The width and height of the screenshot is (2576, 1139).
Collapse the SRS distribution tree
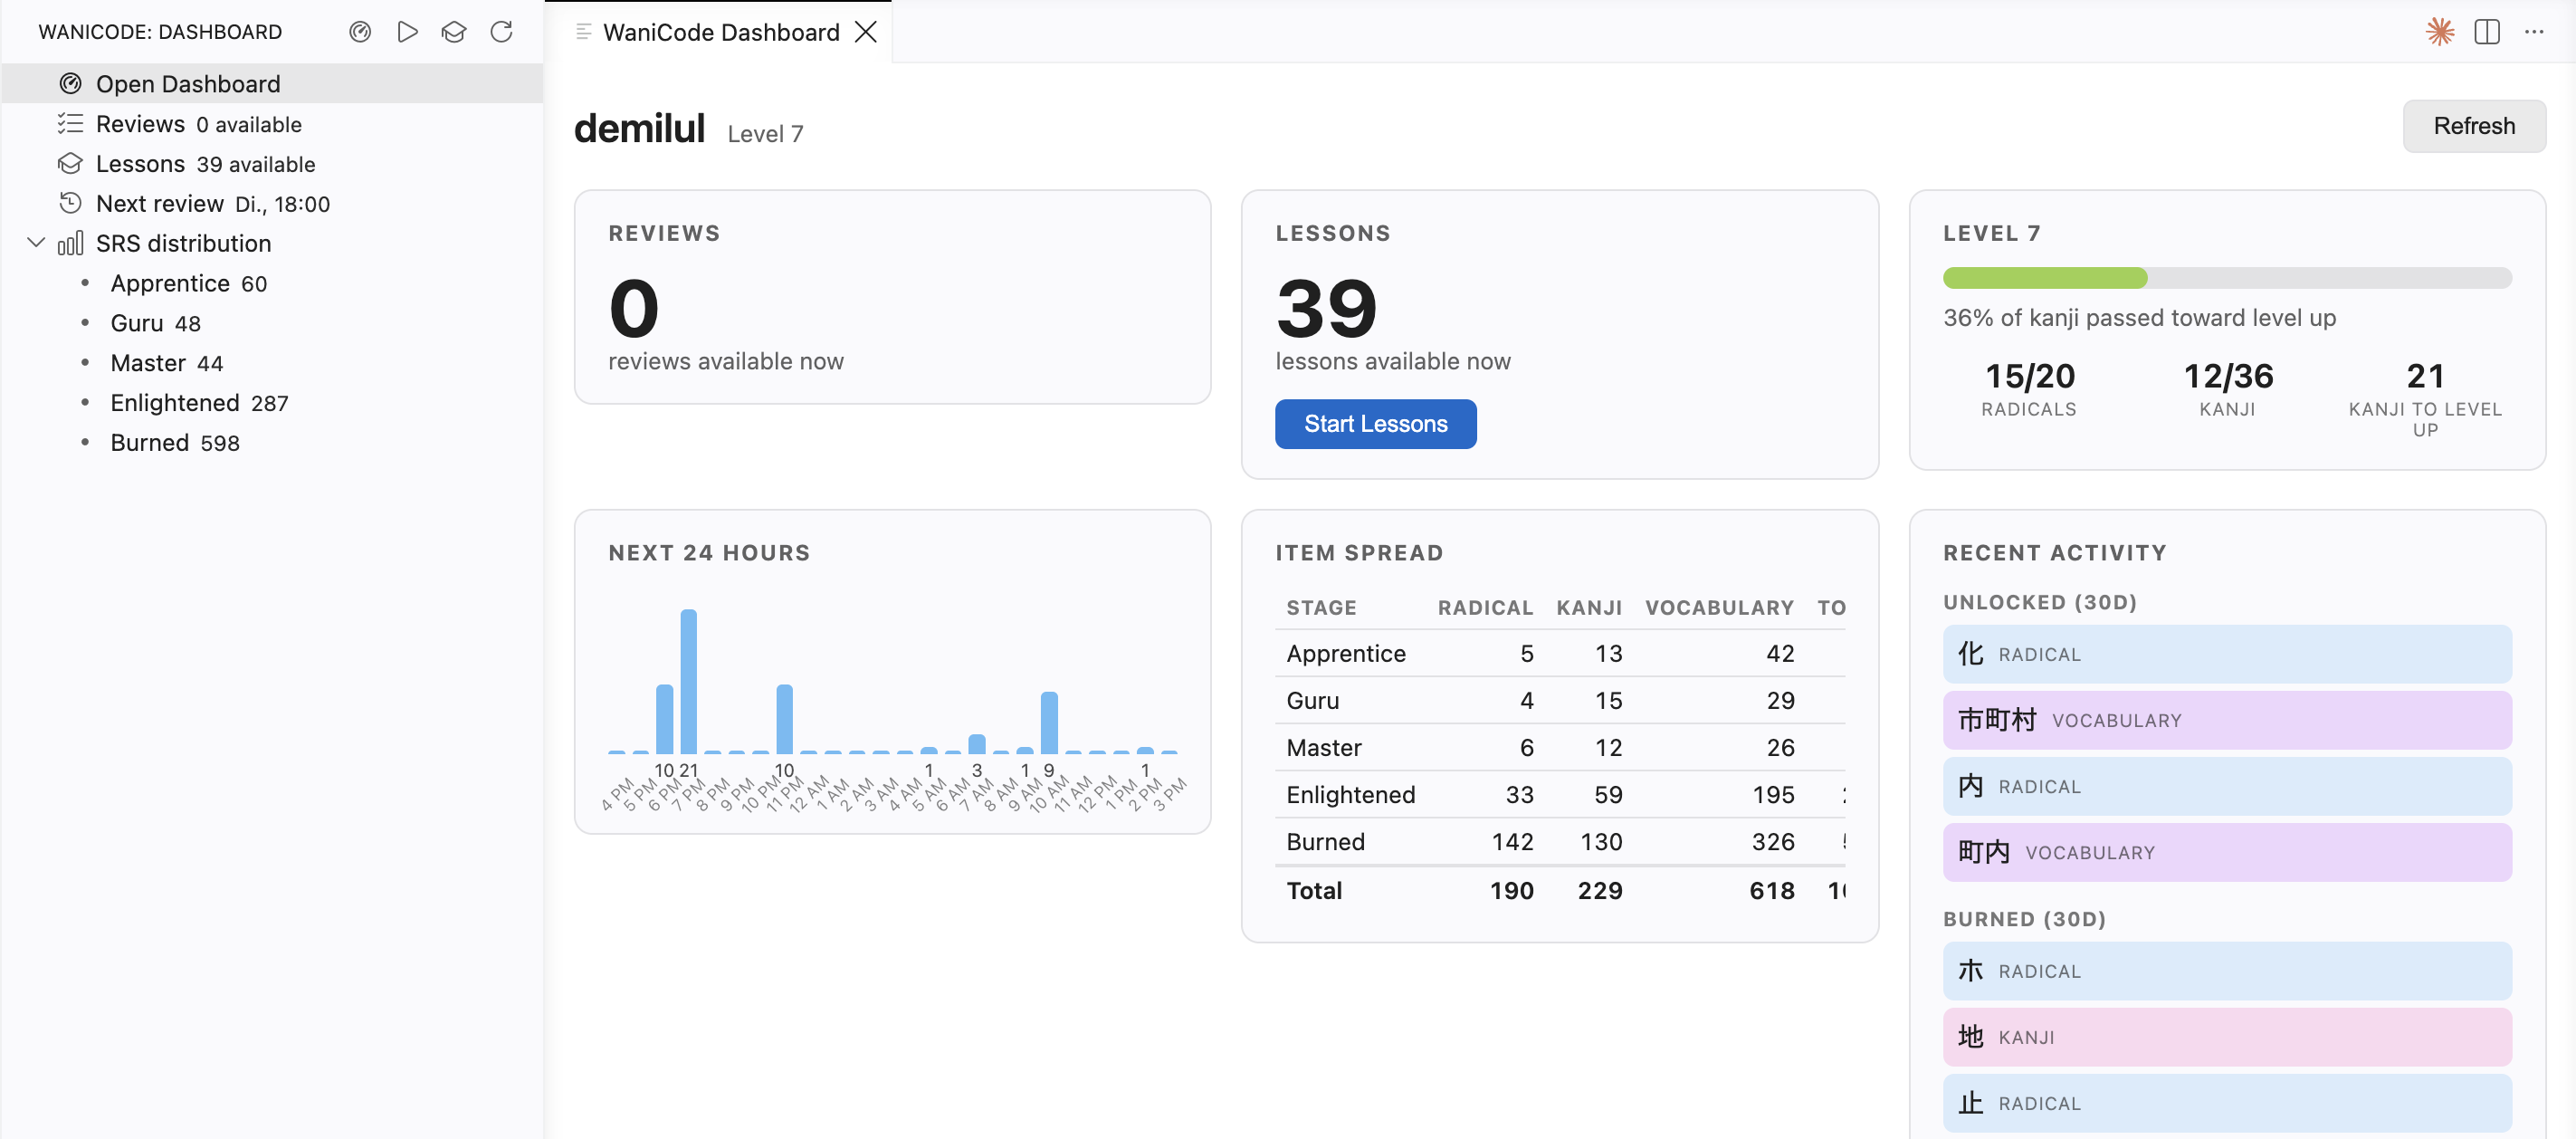point(36,243)
